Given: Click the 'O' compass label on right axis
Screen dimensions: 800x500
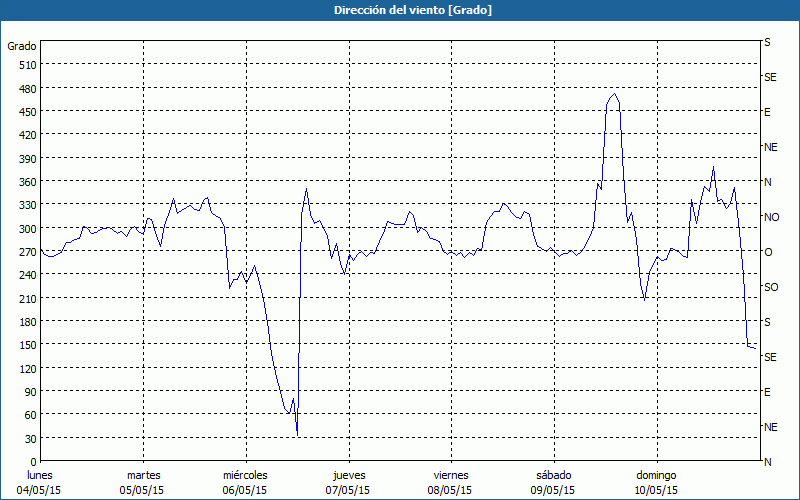Looking at the screenshot, I should 768,252.
